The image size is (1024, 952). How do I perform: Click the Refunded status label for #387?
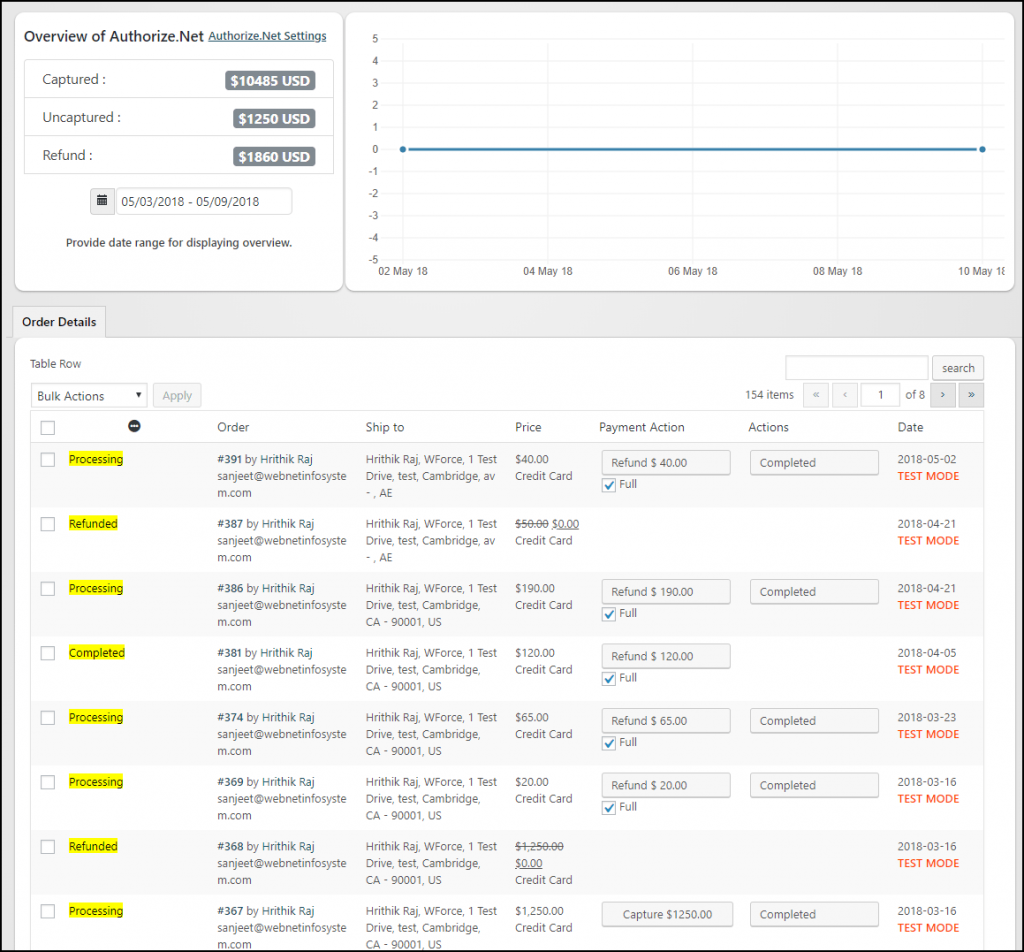93,524
